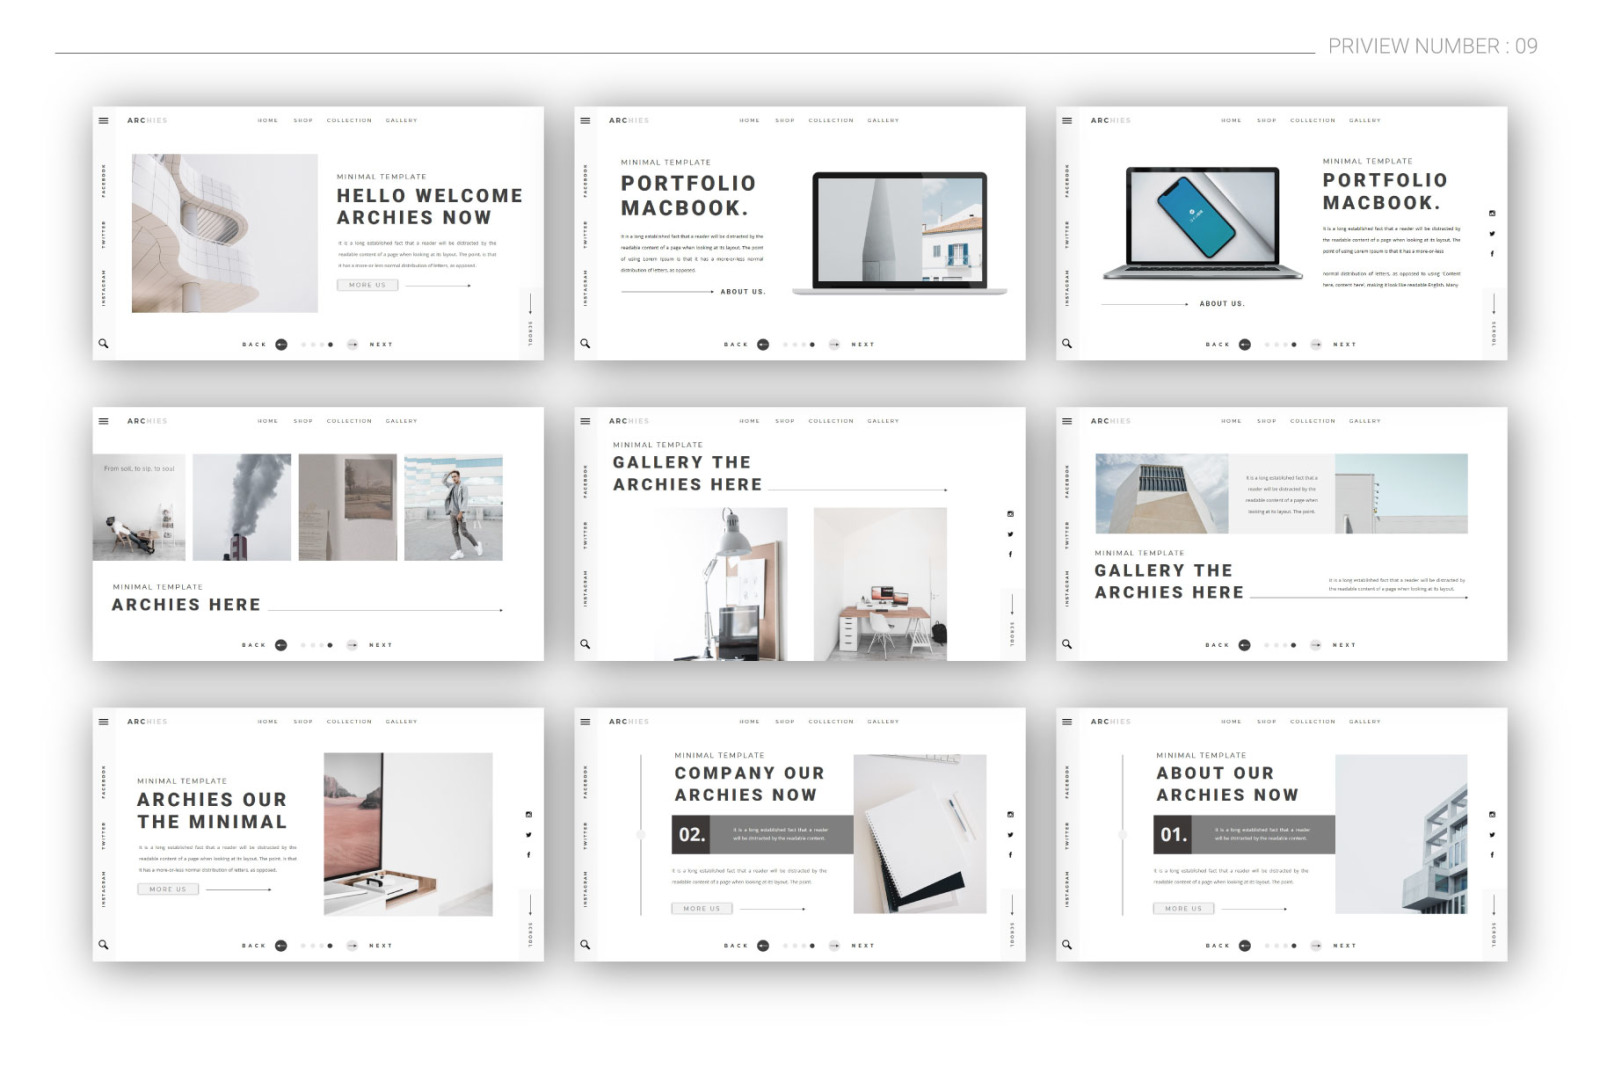Select smoke chimney photo on Archies Here slide
The height and width of the screenshot is (1067, 1600).
(x=242, y=507)
